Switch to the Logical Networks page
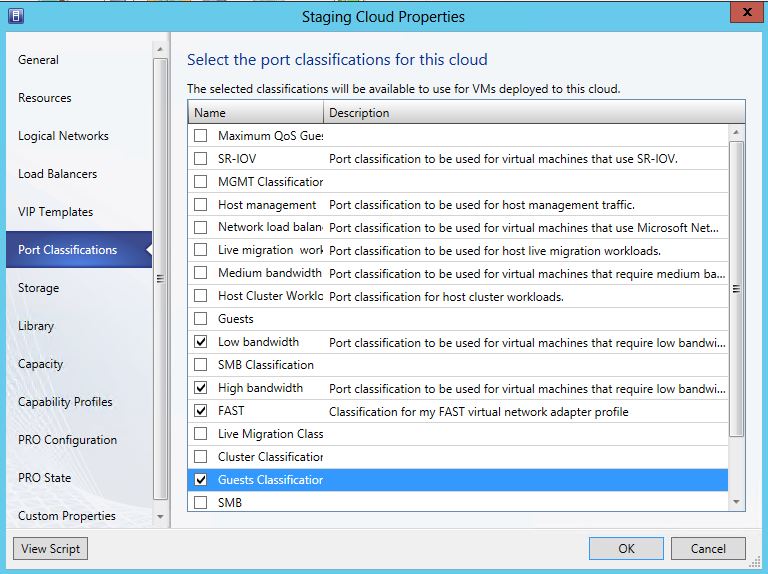 (63, 136)
